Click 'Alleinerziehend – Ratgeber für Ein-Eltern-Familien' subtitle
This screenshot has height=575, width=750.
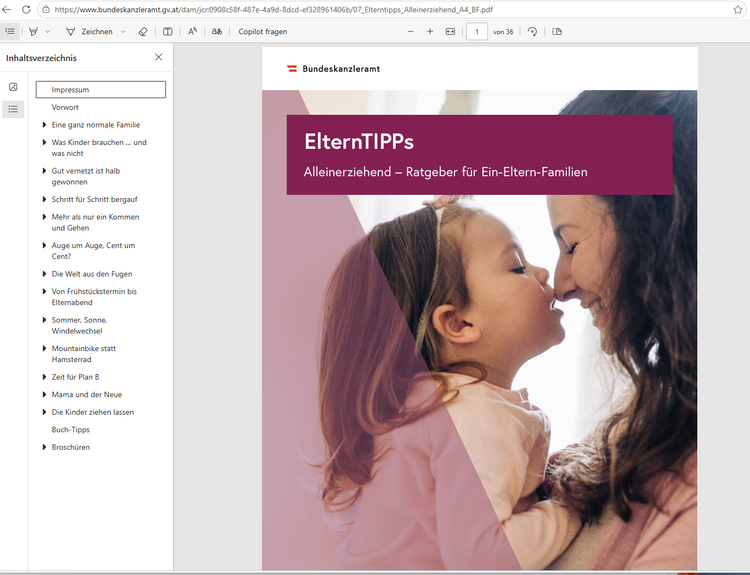(445, 172)
